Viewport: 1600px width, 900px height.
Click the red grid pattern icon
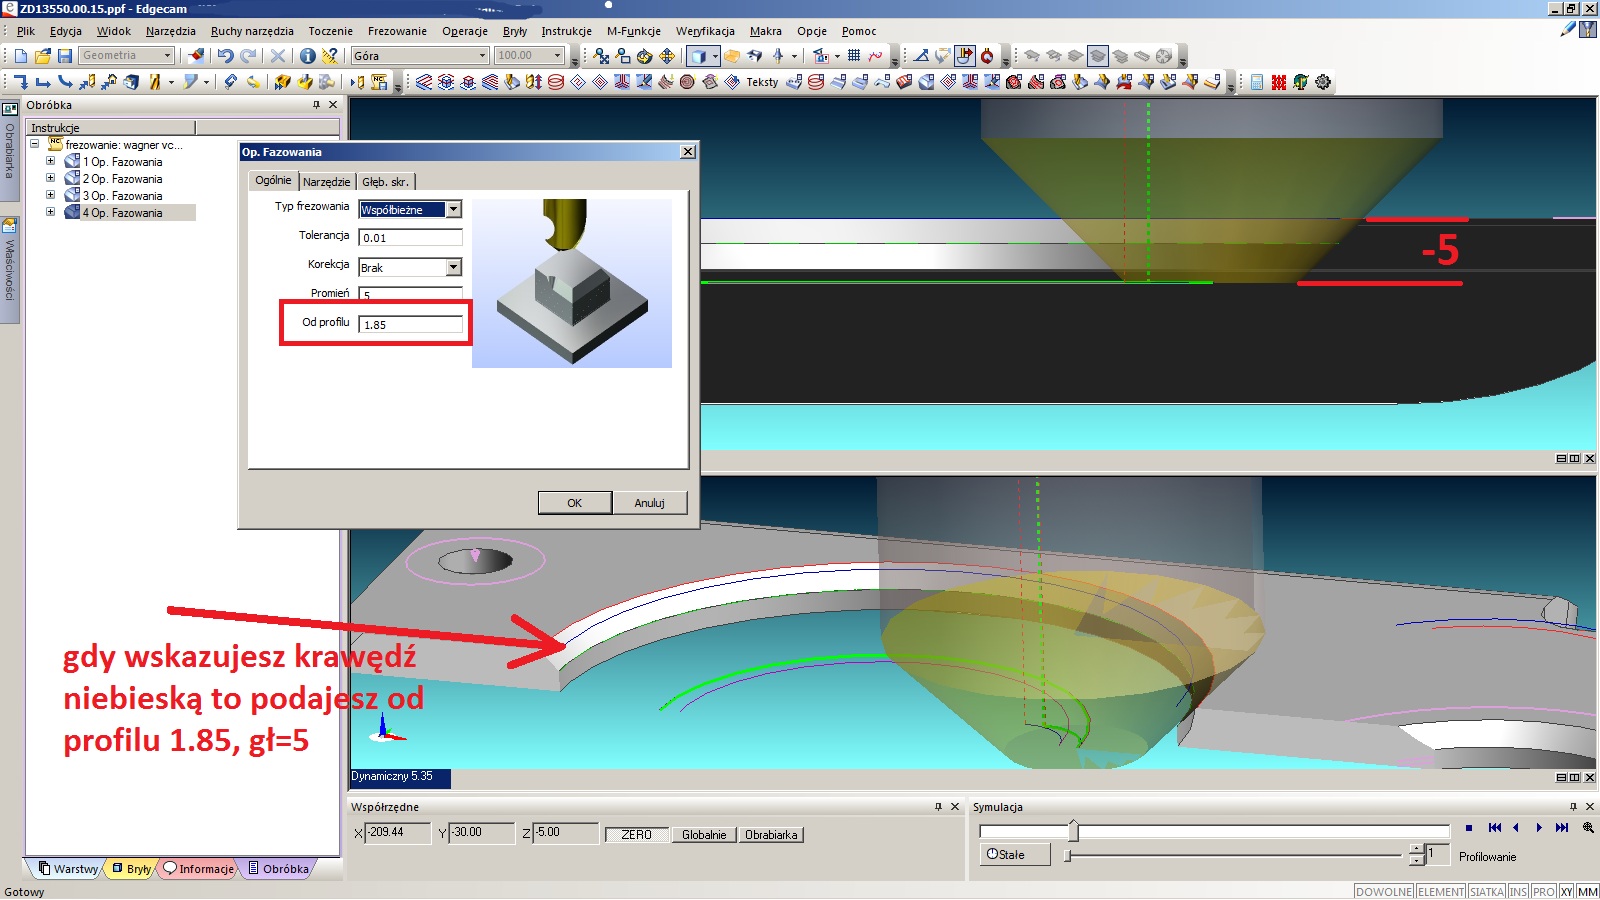coord(1279,82)
